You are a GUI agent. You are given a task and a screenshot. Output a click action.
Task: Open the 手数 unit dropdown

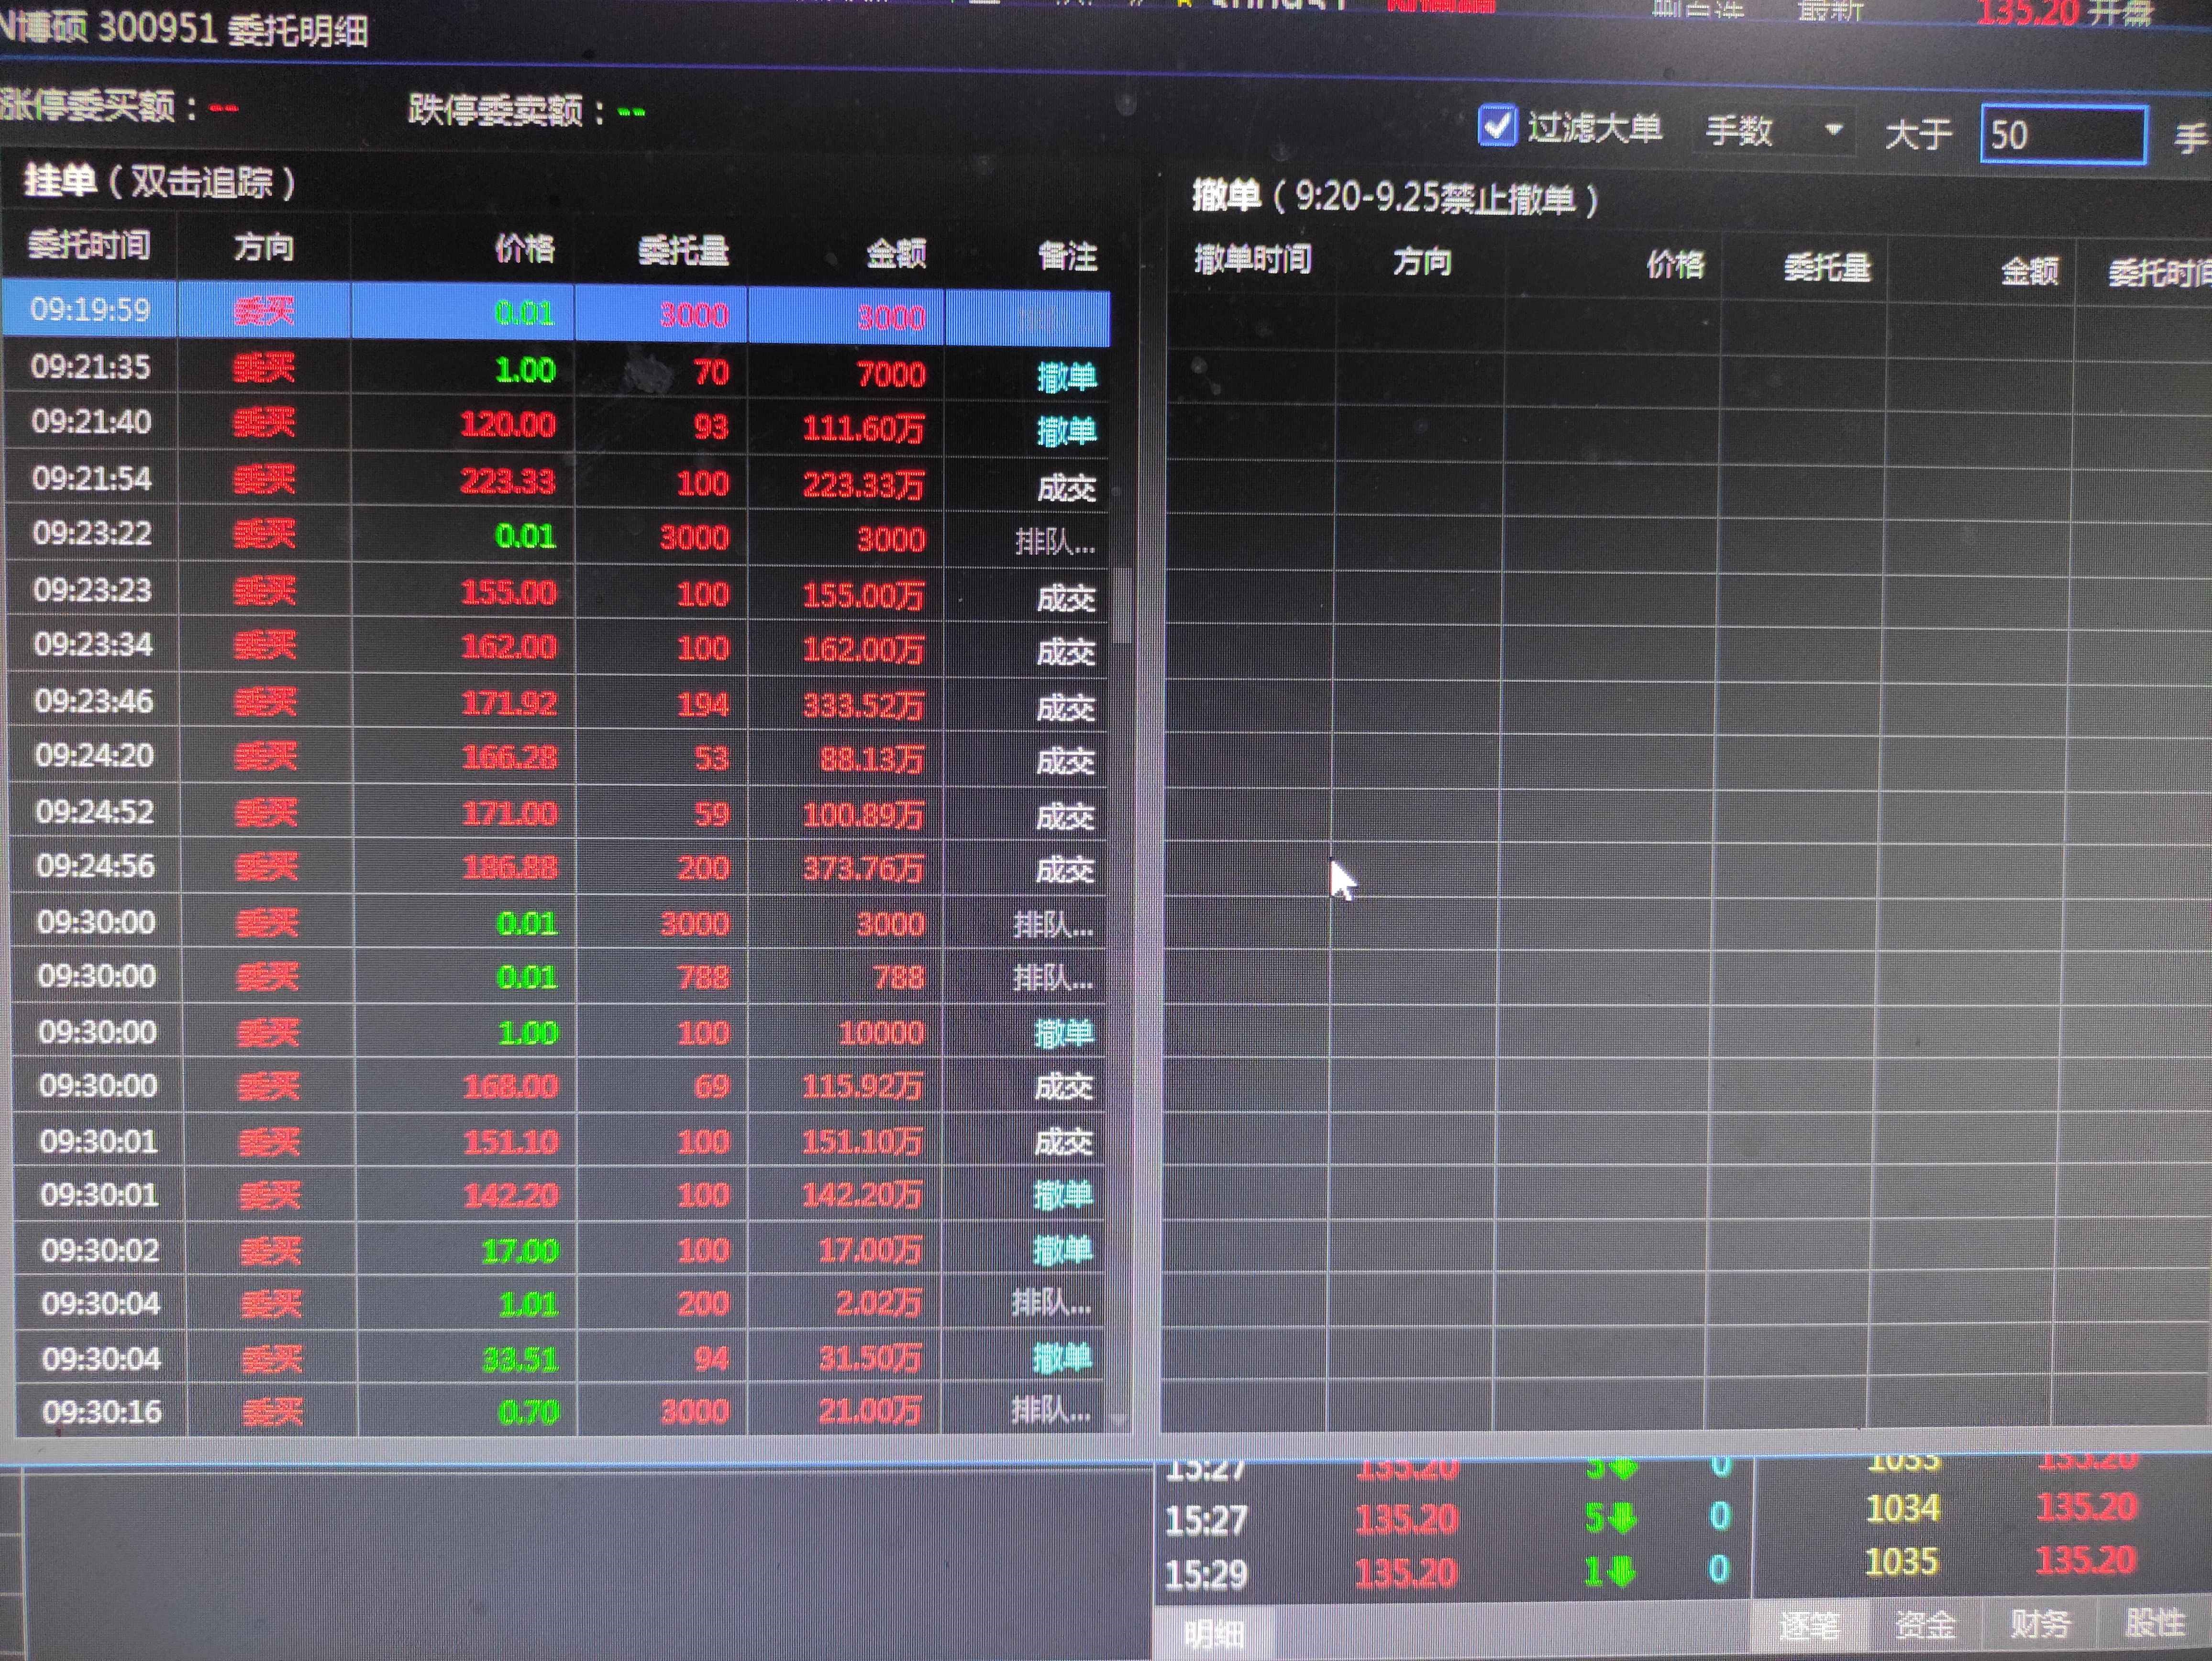[x=1774, y=131]
